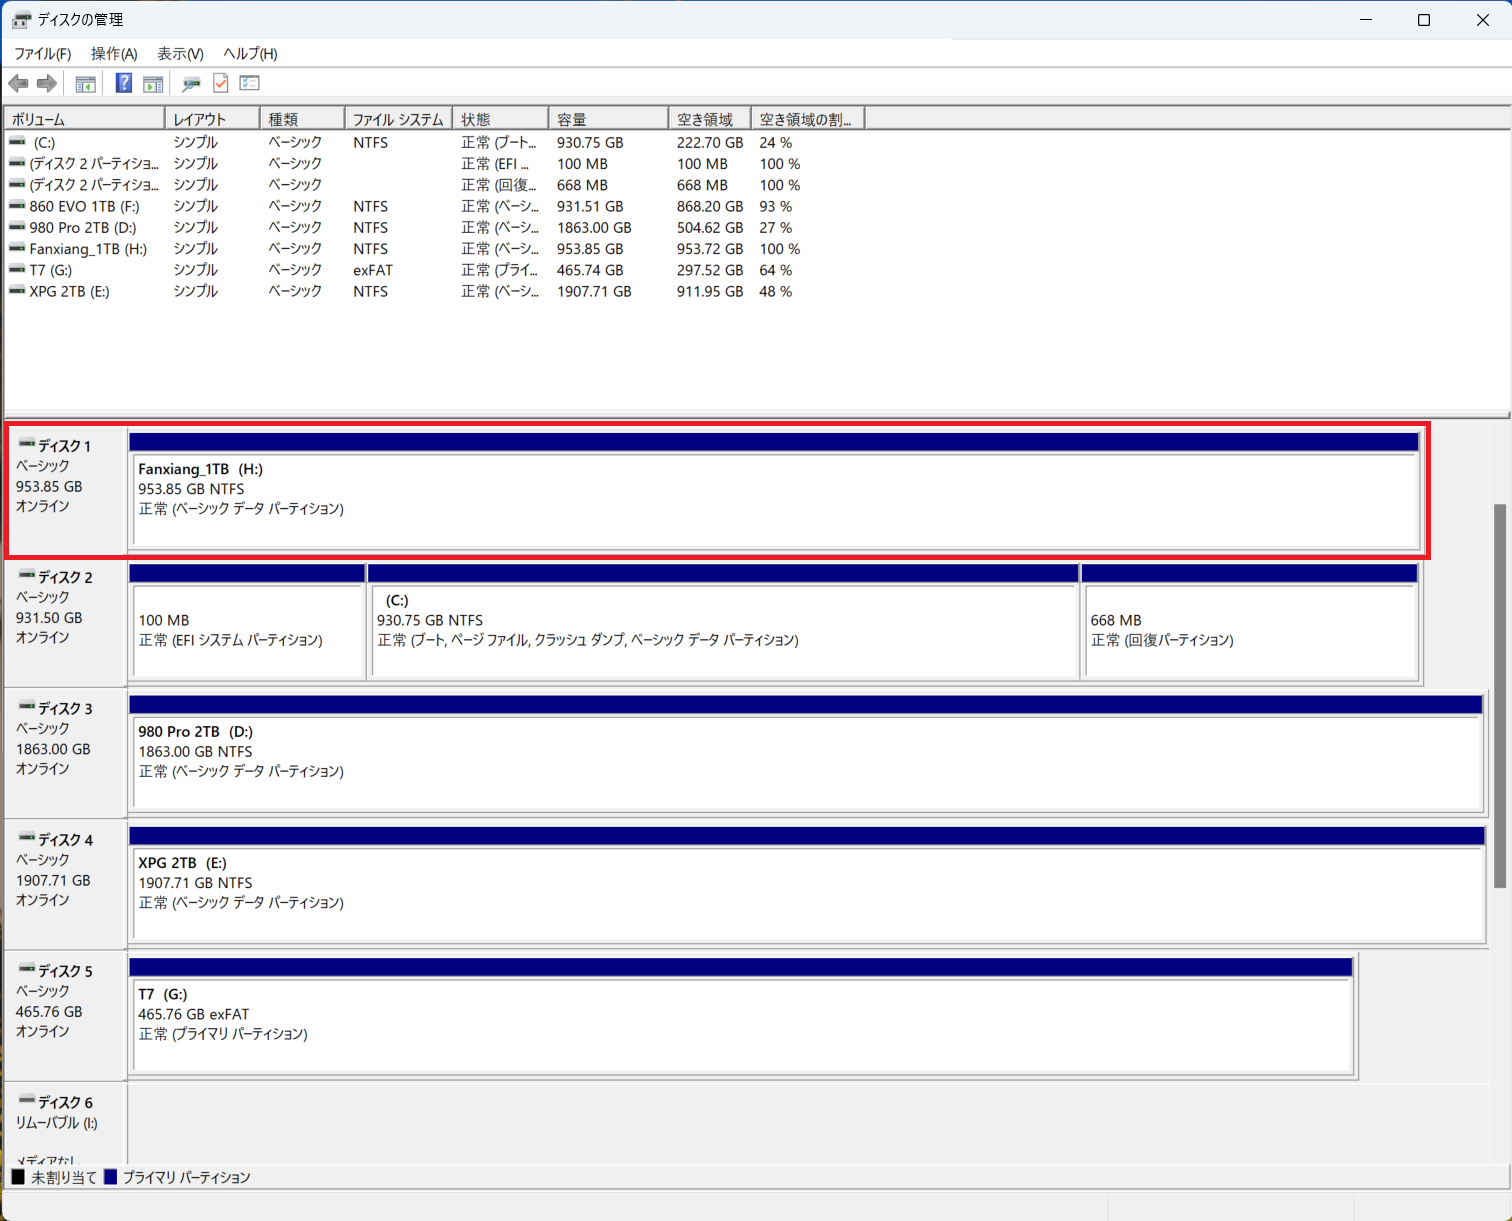Select the drive icon of the 980 Pro 2TB (D:) list row
Screen dimensions: 1512x1221
(17, 227)
